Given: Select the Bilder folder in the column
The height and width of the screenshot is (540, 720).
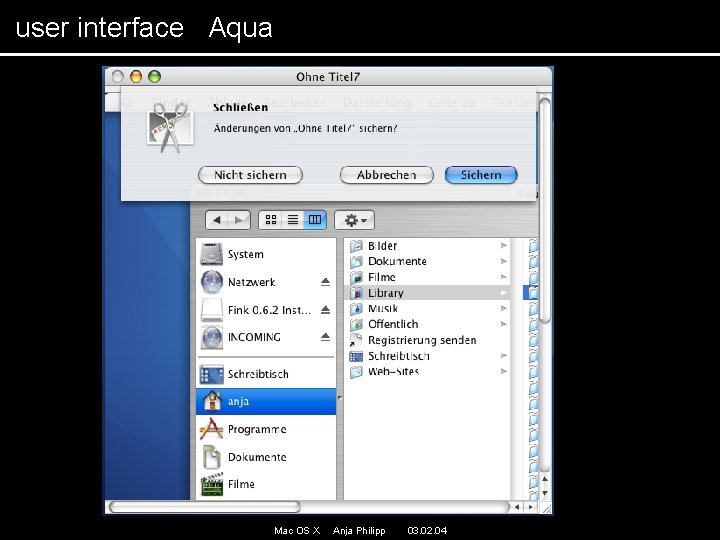Looking at the screenshot, I should coord(427,246).
